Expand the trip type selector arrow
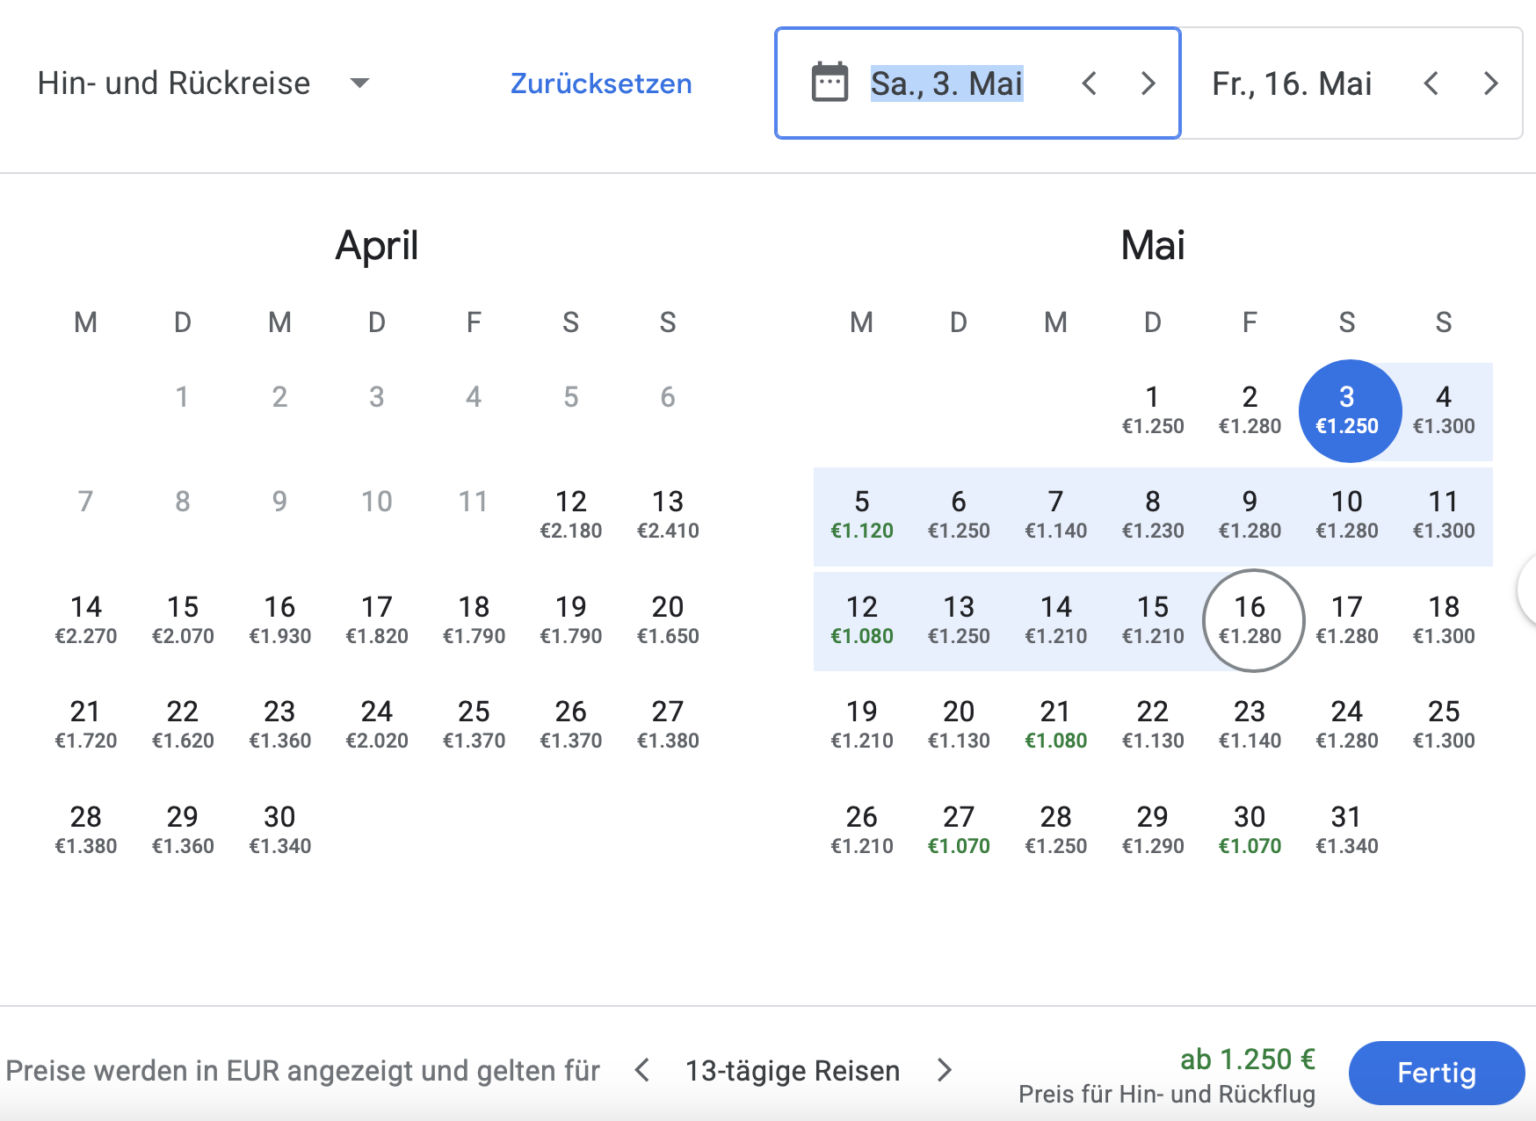The image size is (1536, 1121). coord(360,83)
